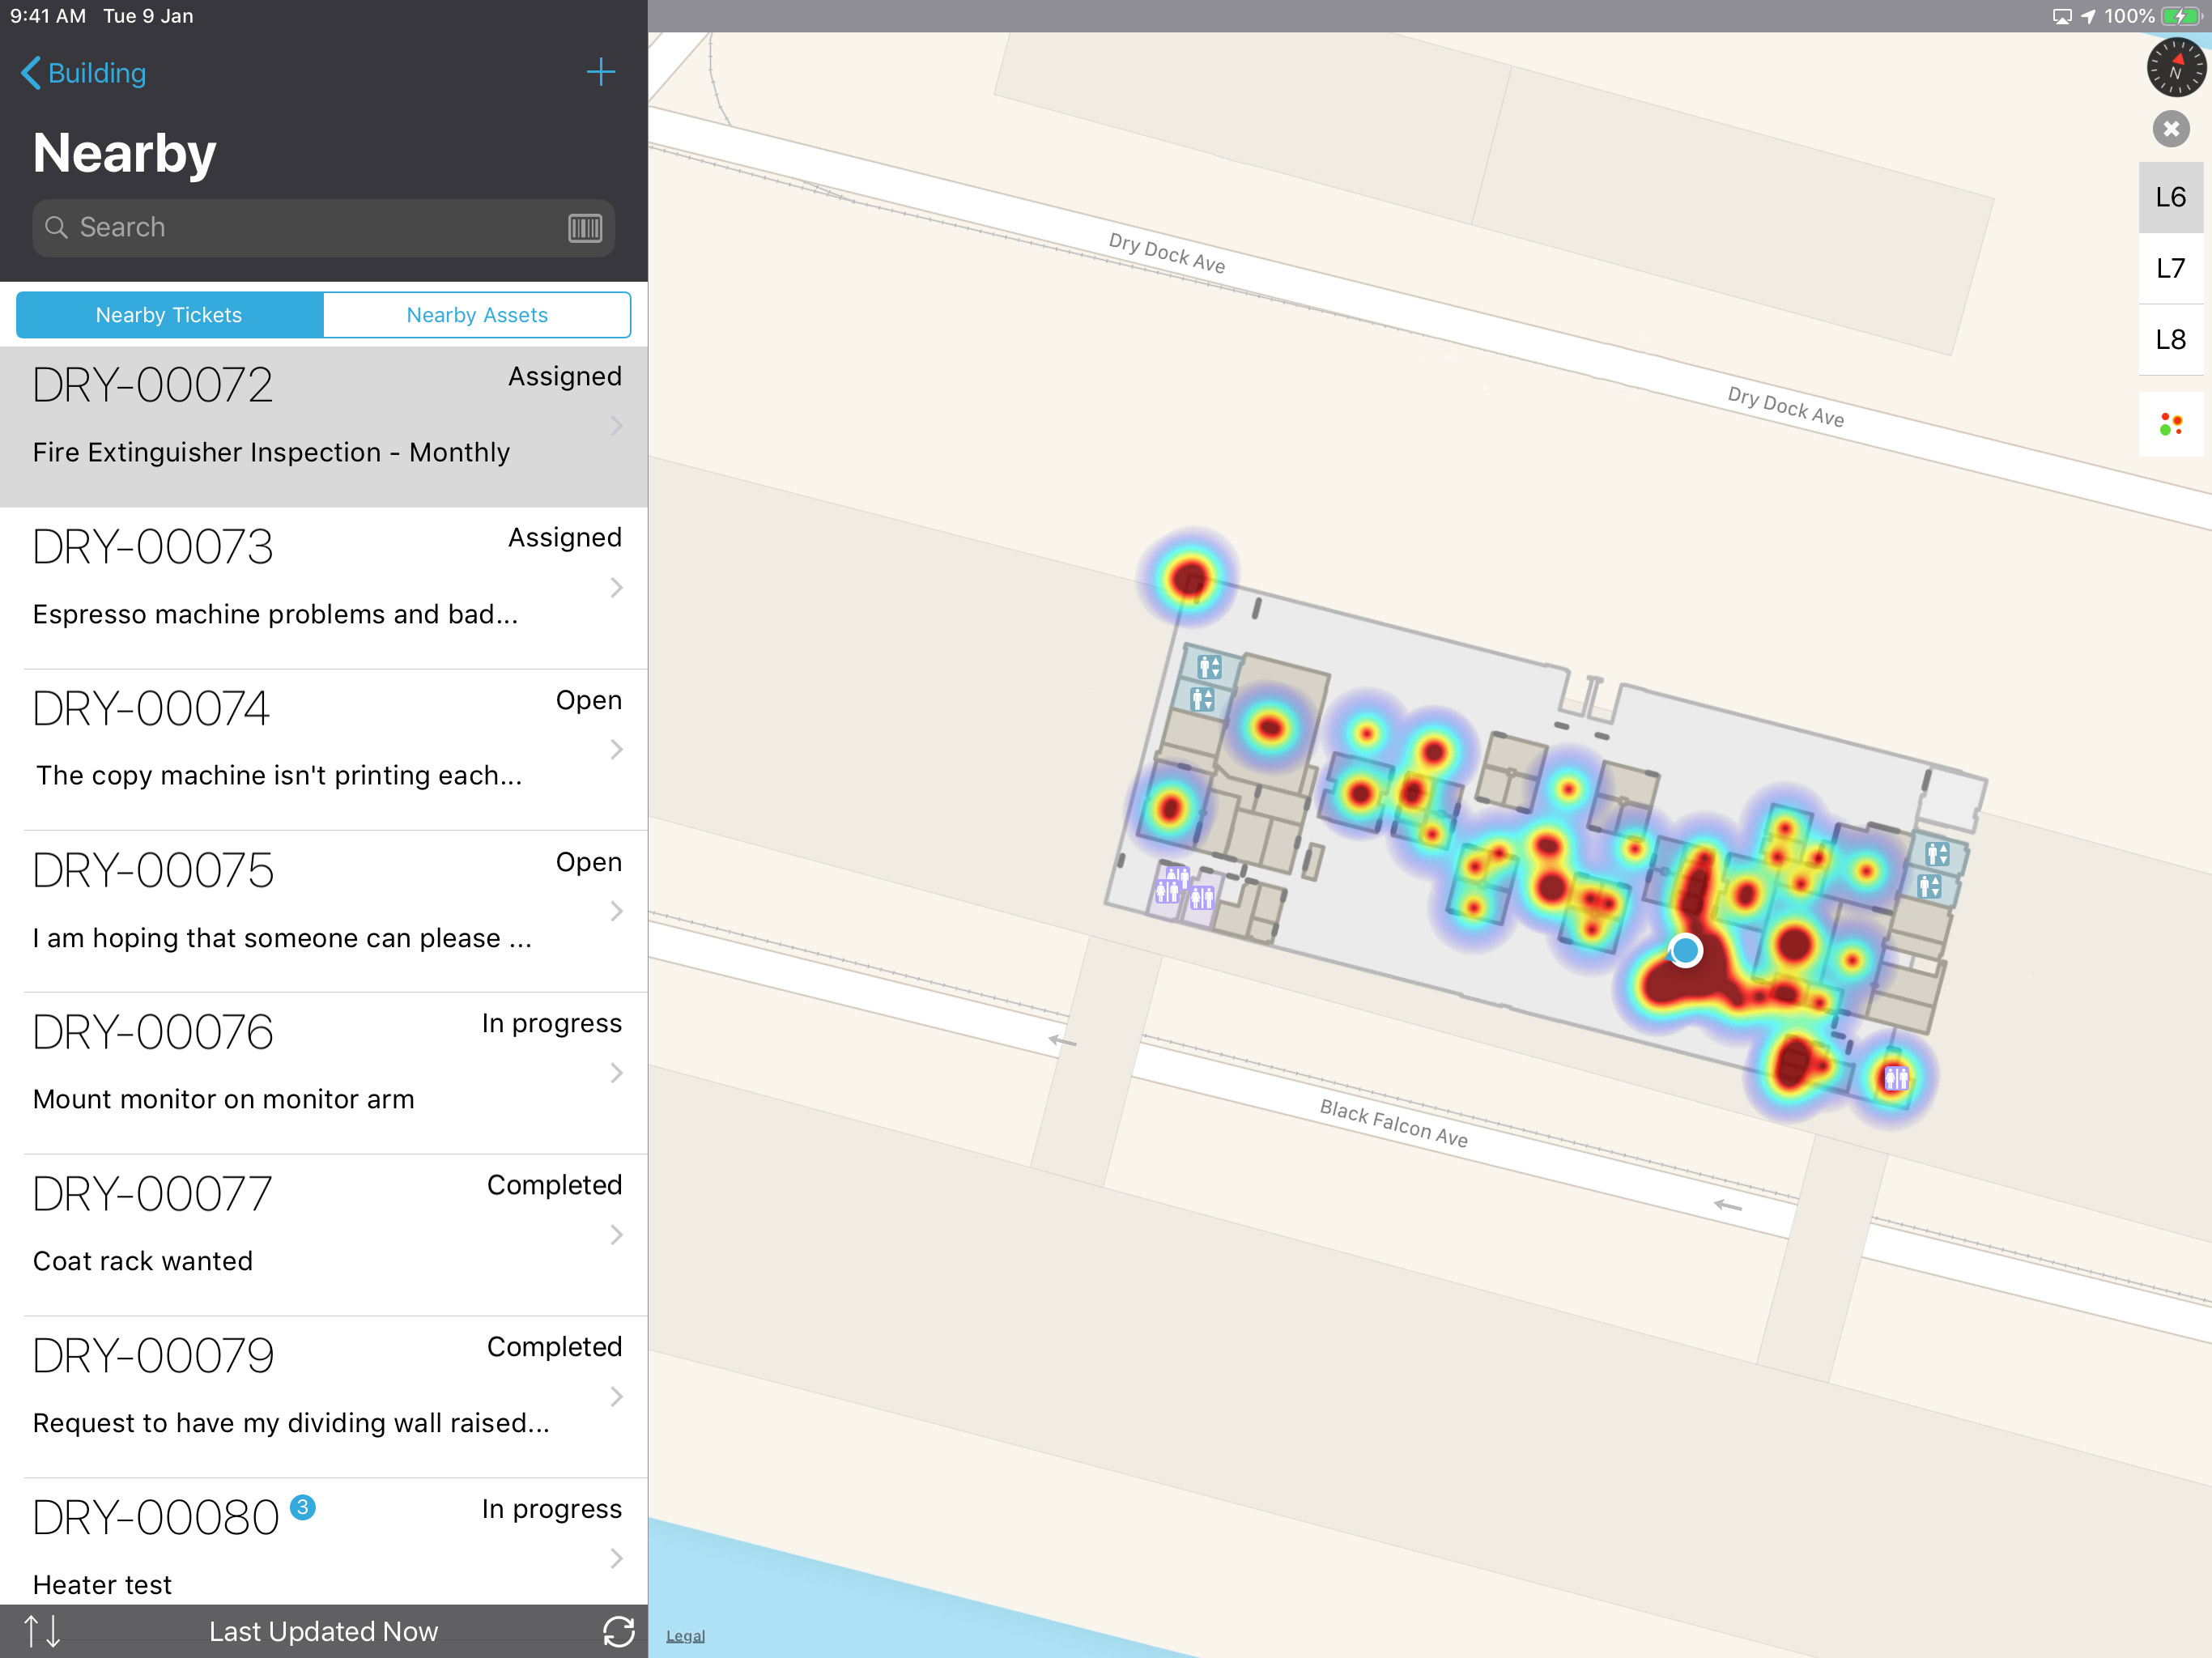Switch to the Nearby Assets tab
Screen dimensions: 2212x1658
[x=477, y=315]
